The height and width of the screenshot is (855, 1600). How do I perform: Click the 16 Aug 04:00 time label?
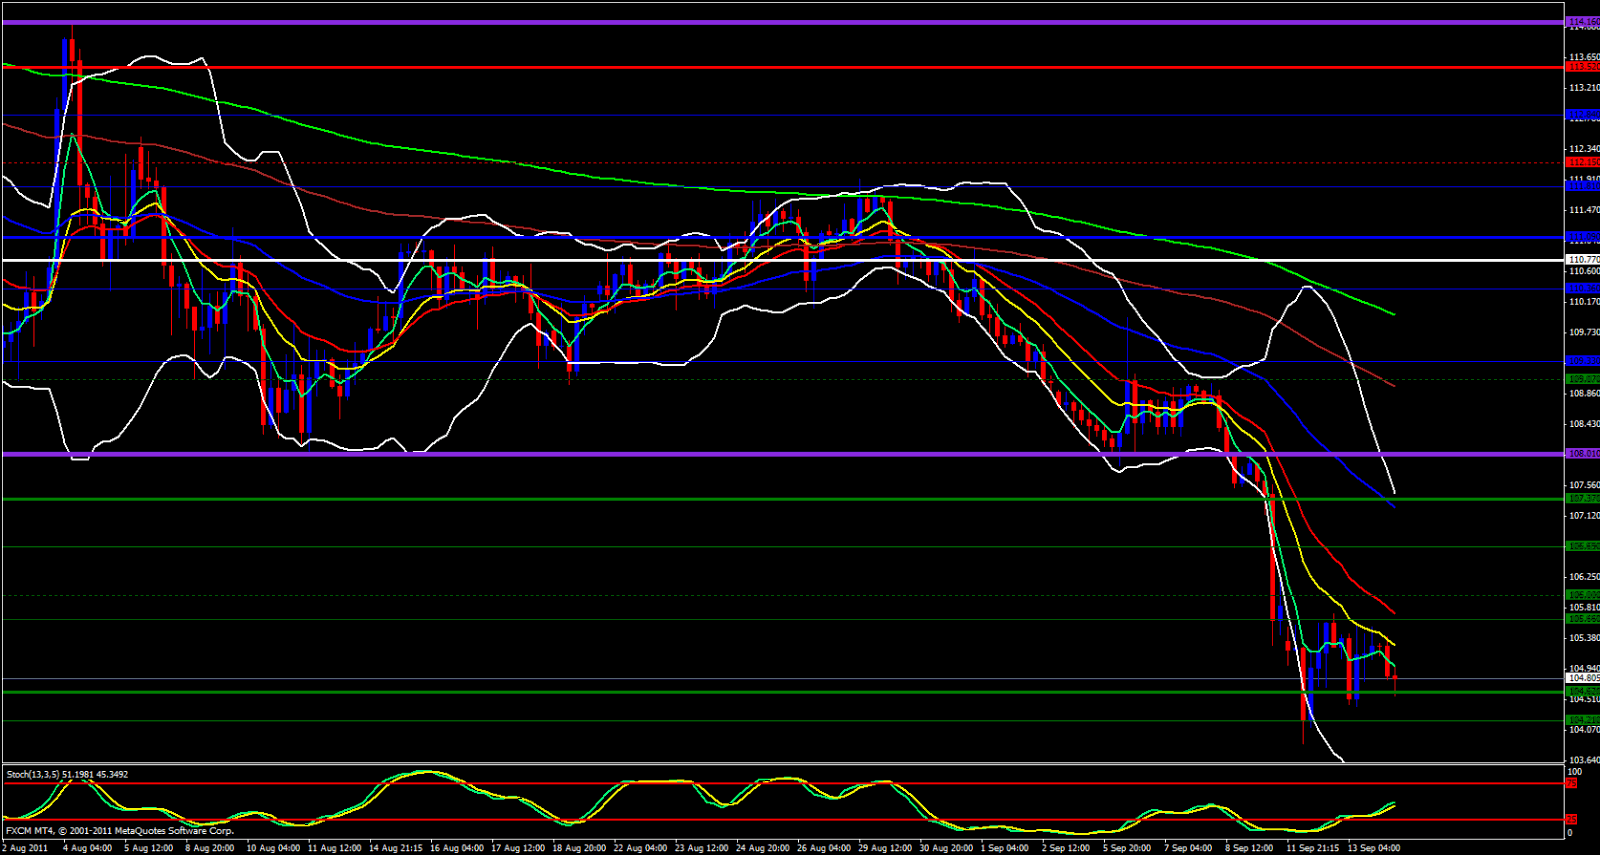pyautogui.click(x=457, y=848)
